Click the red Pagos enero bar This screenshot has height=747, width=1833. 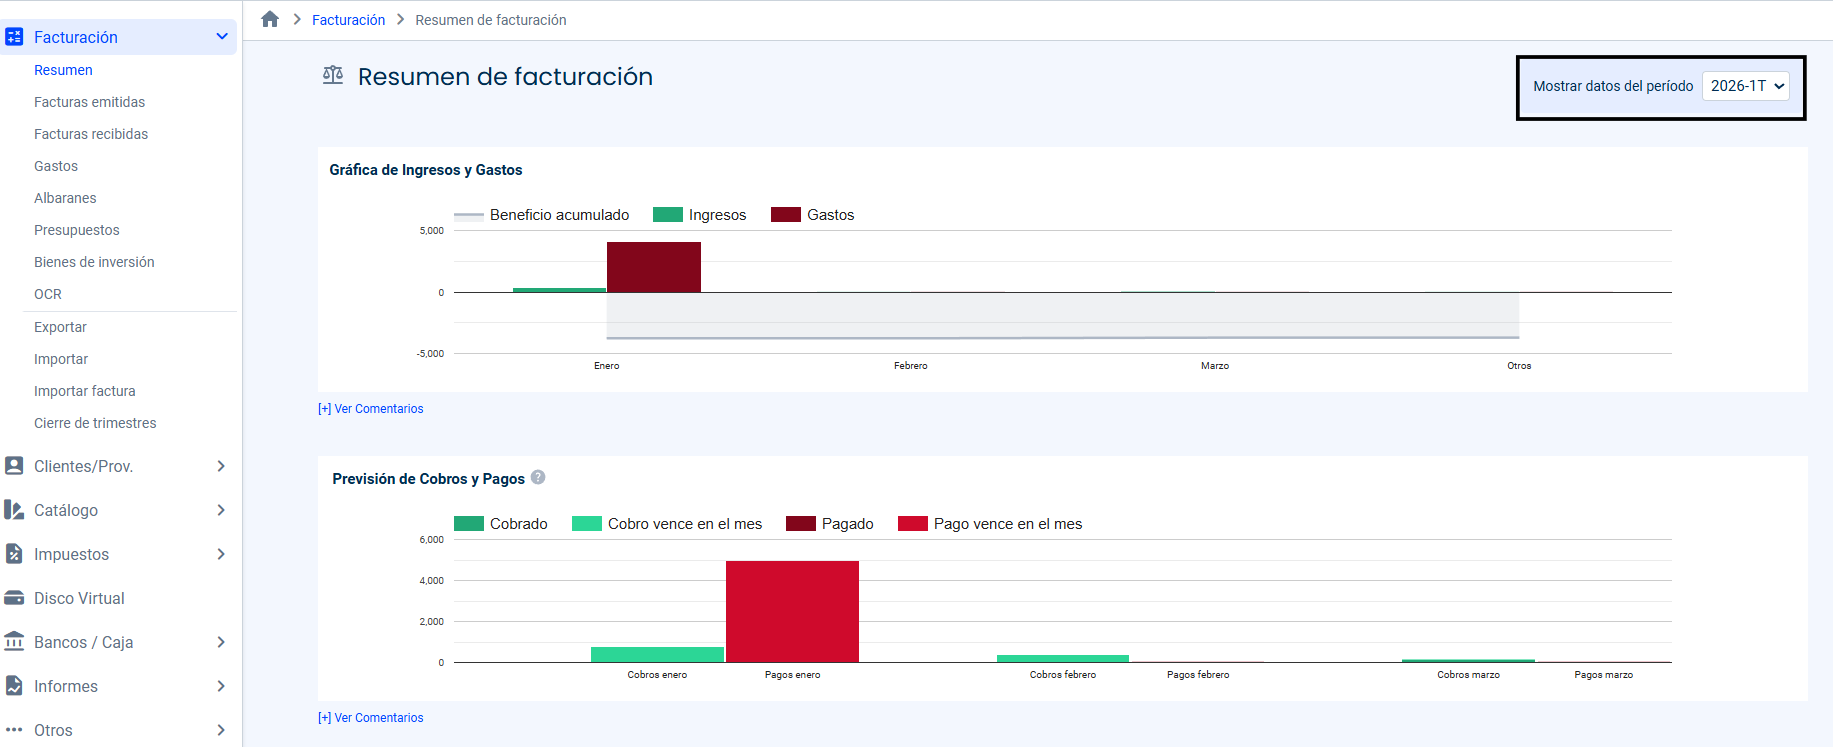click(792, 611)
